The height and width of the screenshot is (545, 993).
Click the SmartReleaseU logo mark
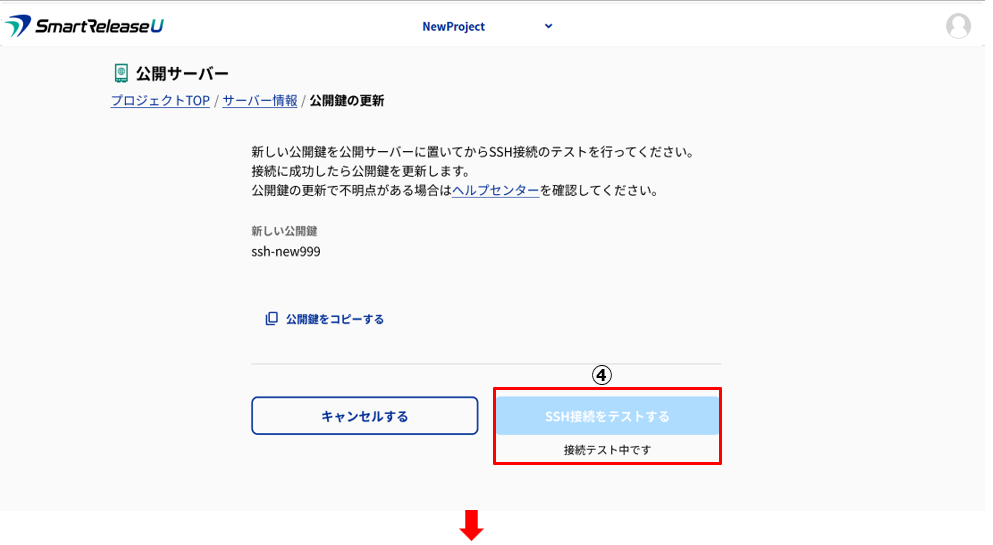(x=18, y=26)
